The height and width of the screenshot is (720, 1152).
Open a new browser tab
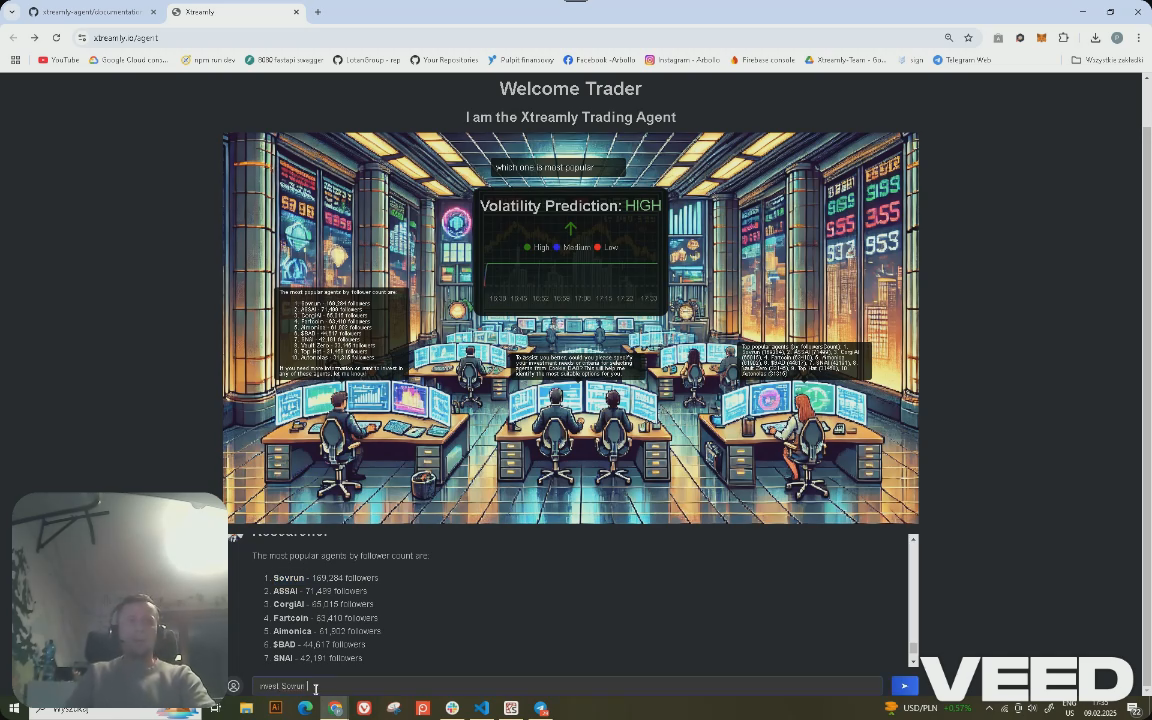317,12
